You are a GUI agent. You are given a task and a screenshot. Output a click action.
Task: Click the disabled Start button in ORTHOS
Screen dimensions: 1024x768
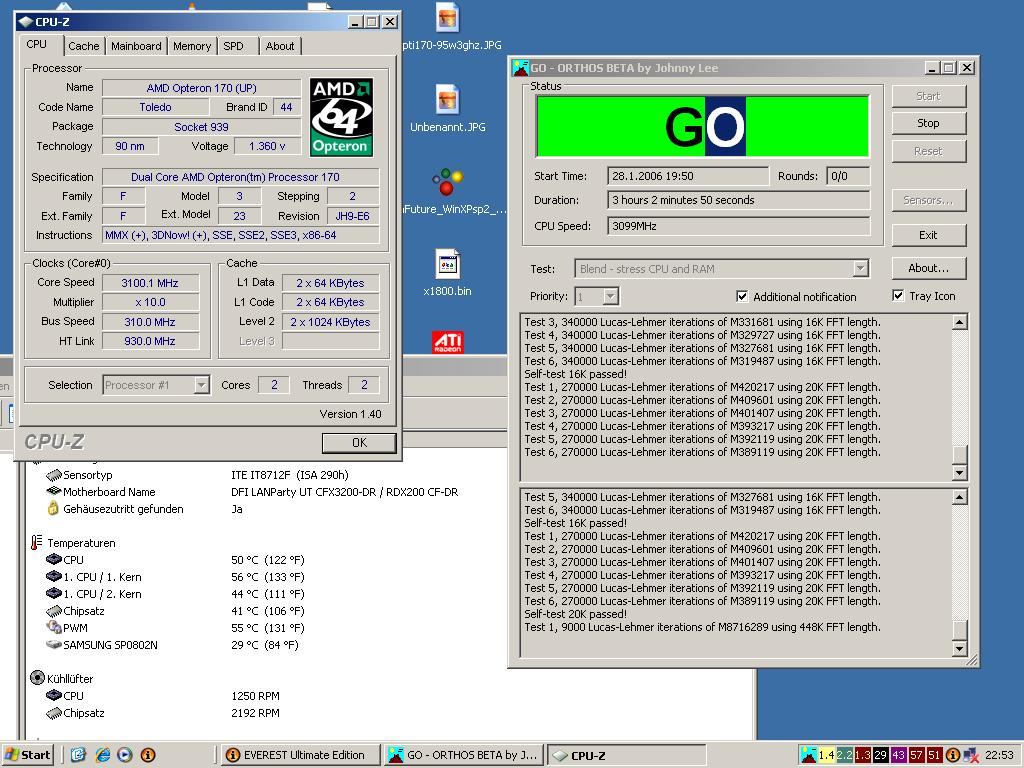click(929, 96)
